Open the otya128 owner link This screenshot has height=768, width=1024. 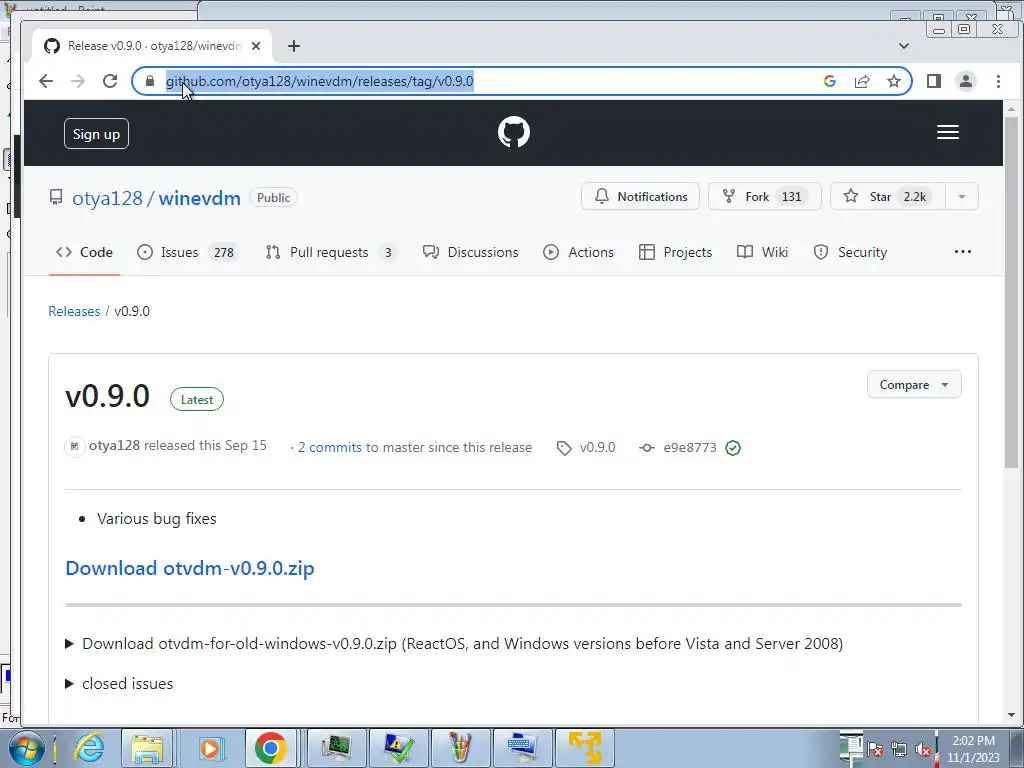(107, 198)
